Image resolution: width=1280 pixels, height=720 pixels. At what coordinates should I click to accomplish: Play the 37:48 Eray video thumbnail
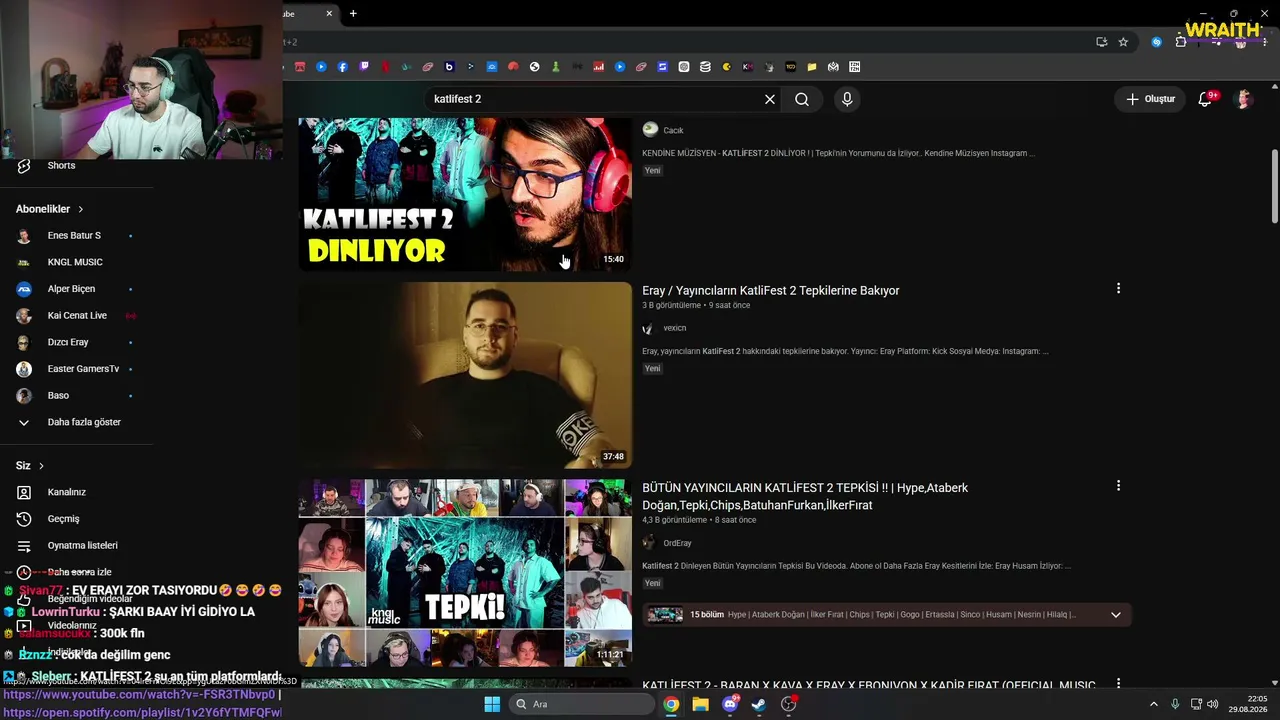coord(465,375)
